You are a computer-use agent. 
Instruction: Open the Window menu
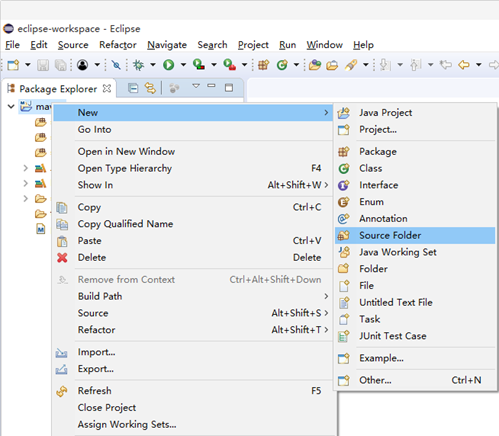pos(324,45)
